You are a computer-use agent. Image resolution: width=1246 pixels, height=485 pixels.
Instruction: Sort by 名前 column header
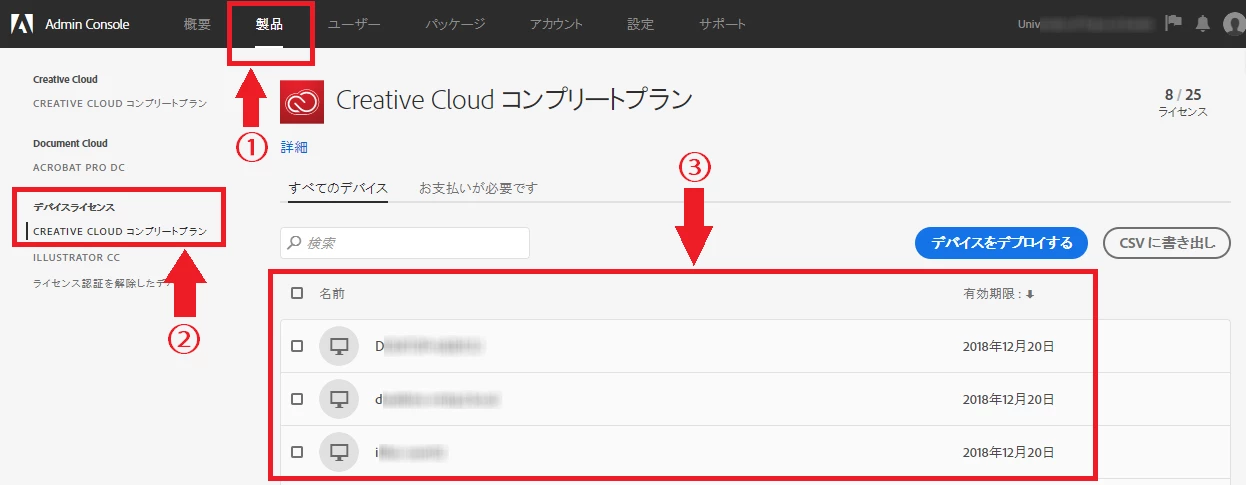click(x=332, y=294)
